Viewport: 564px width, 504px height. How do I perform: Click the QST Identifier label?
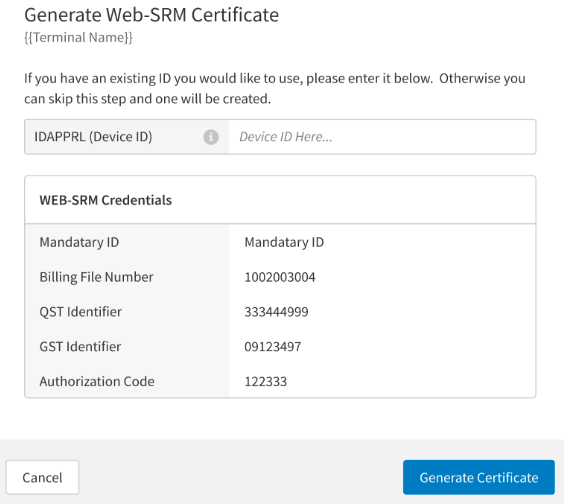coord(81,312)
